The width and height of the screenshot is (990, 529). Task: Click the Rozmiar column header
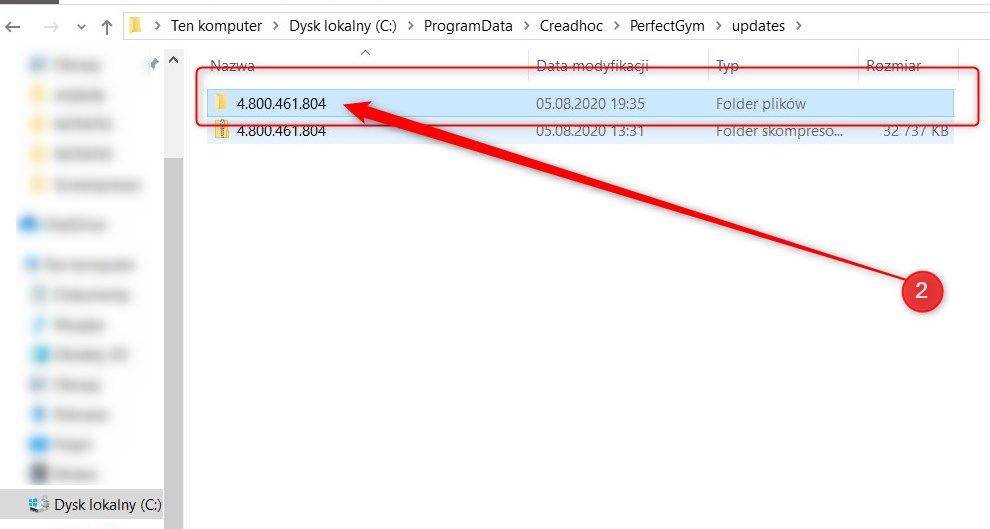point(893,66)
